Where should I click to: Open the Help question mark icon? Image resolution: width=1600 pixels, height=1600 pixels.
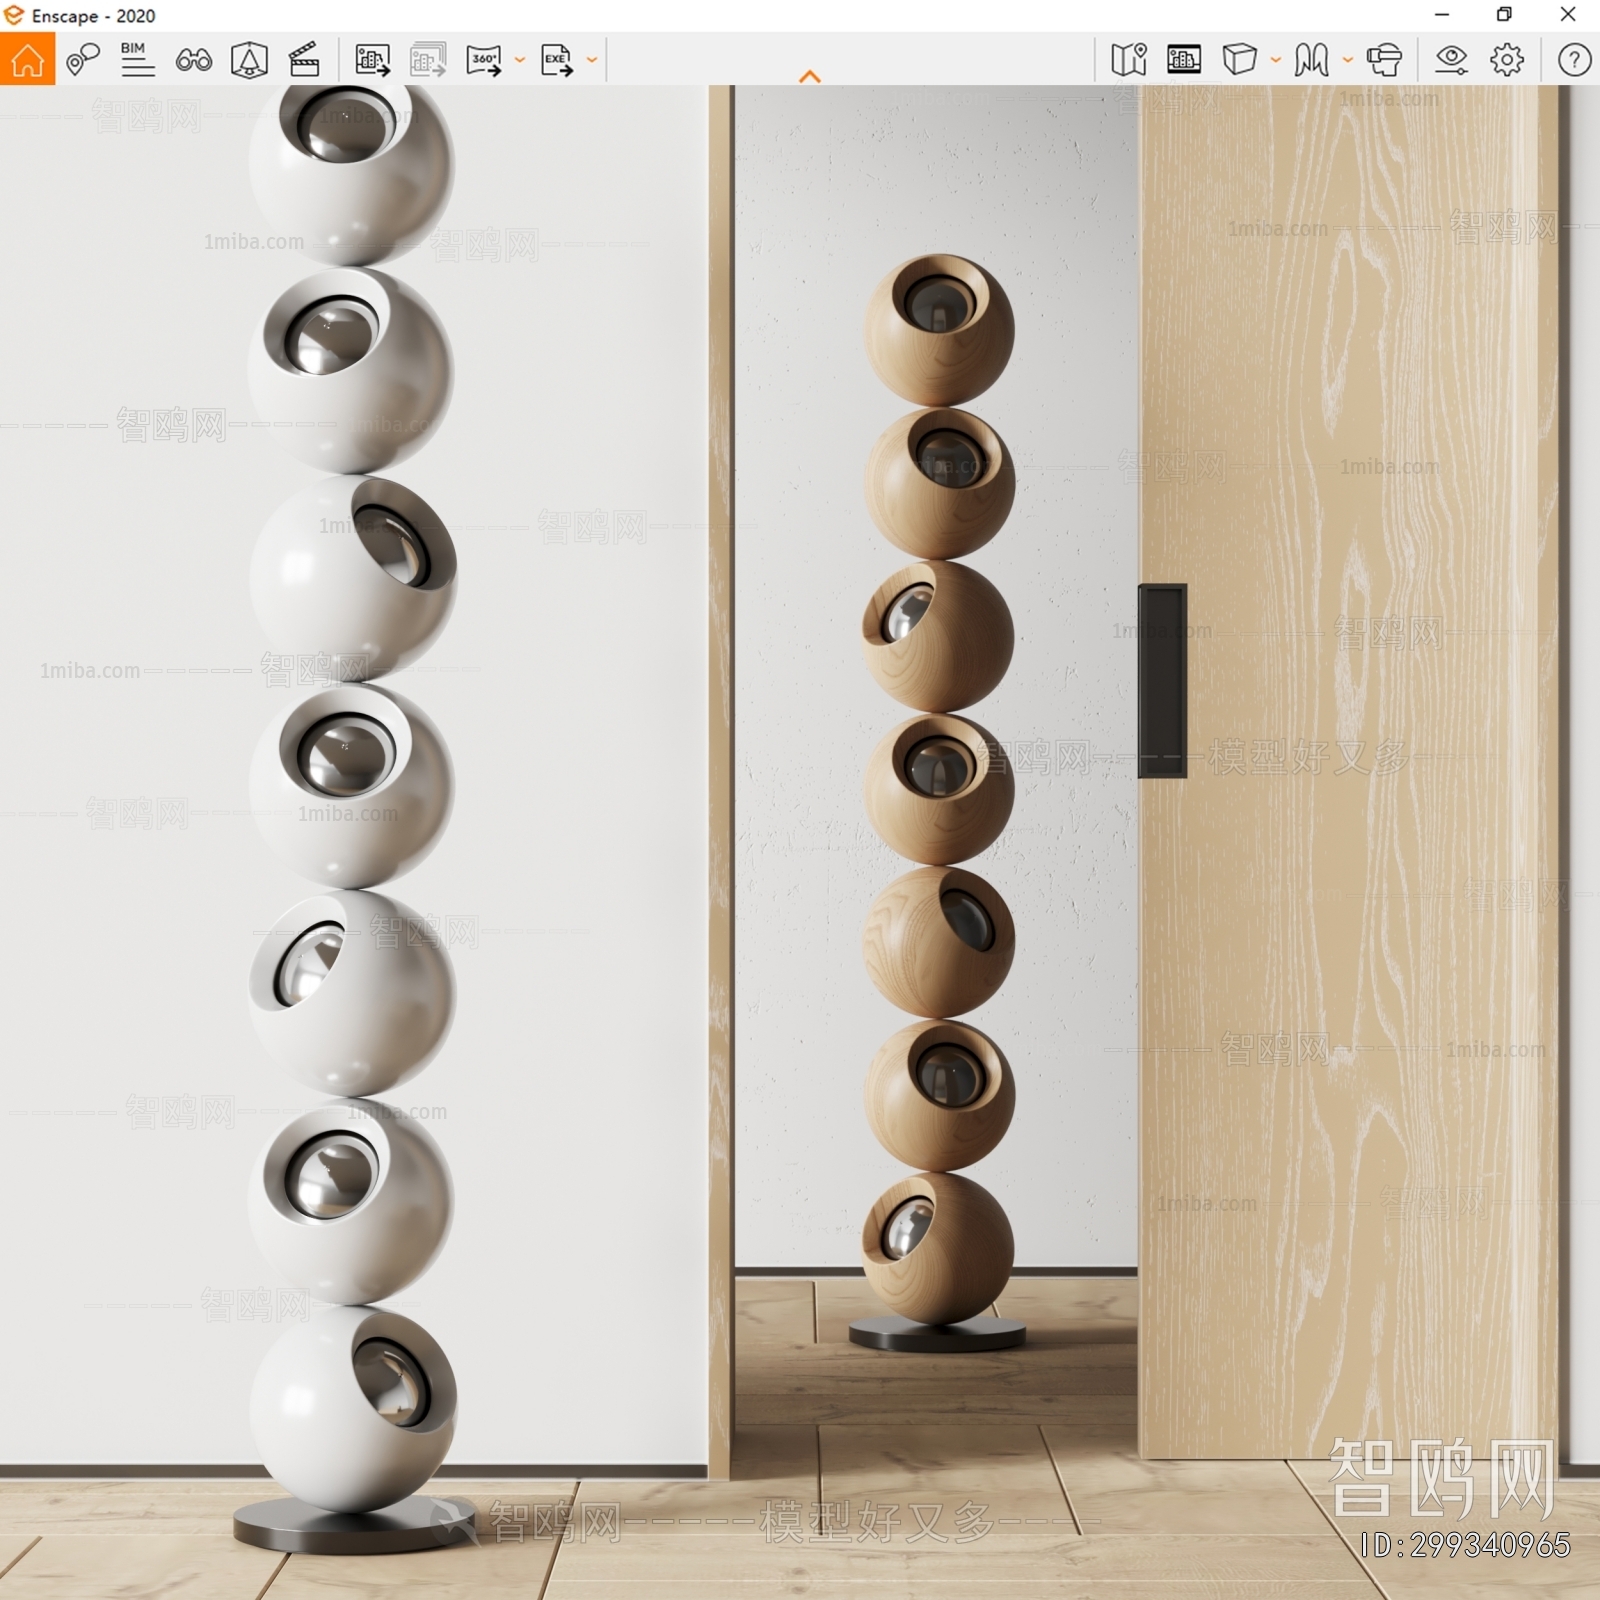point(1574,60)
